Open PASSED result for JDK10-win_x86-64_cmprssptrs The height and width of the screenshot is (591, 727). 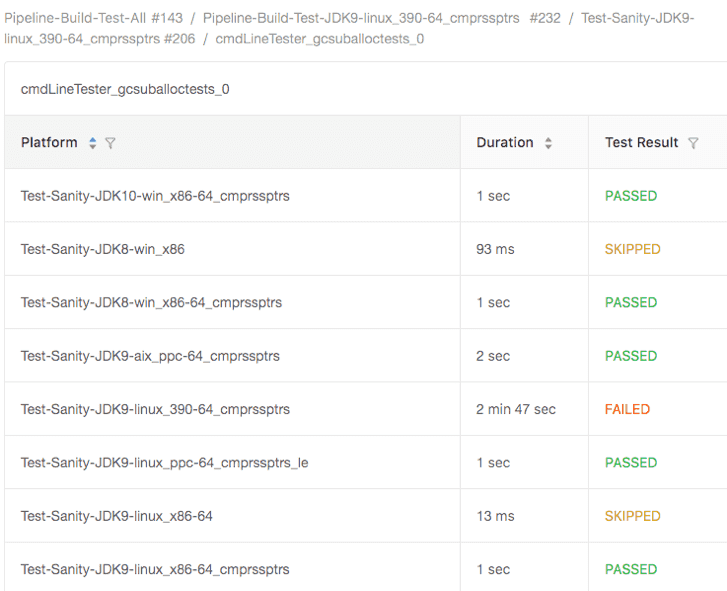[x=631, y=196]
